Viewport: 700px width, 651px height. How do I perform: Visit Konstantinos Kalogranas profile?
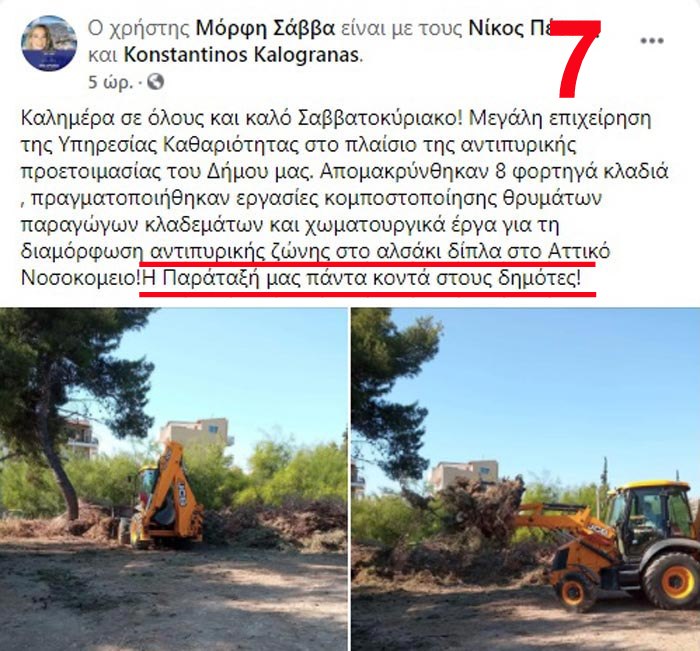[241, 54]
